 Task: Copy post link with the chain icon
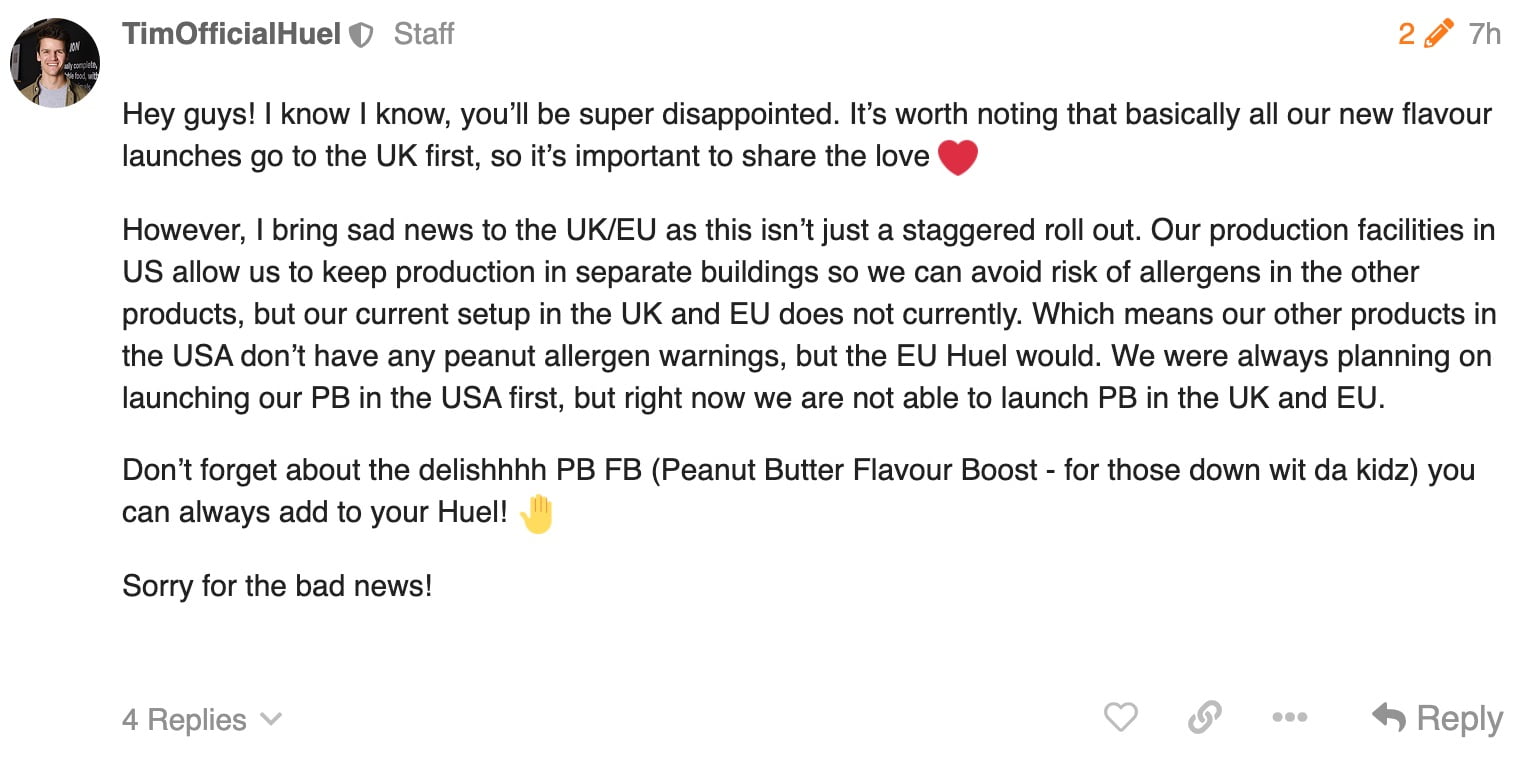[x=1205, y=717]
